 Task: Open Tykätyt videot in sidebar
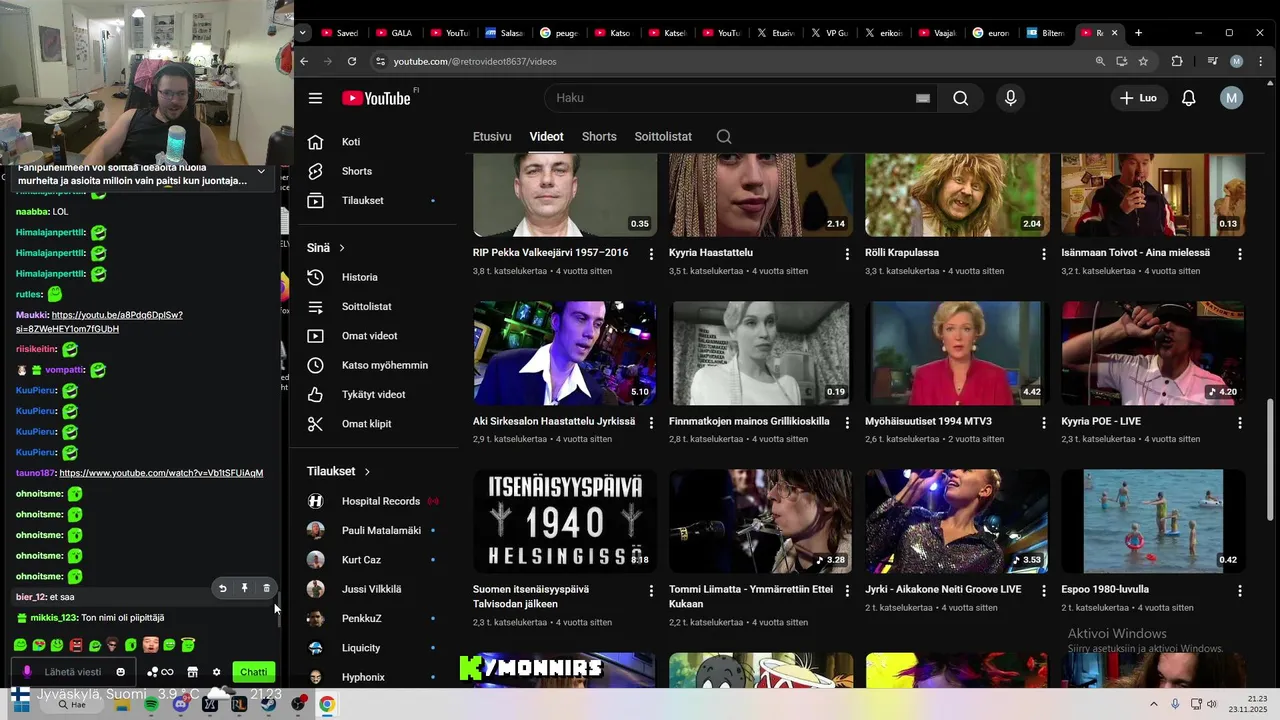click(376, 394)
